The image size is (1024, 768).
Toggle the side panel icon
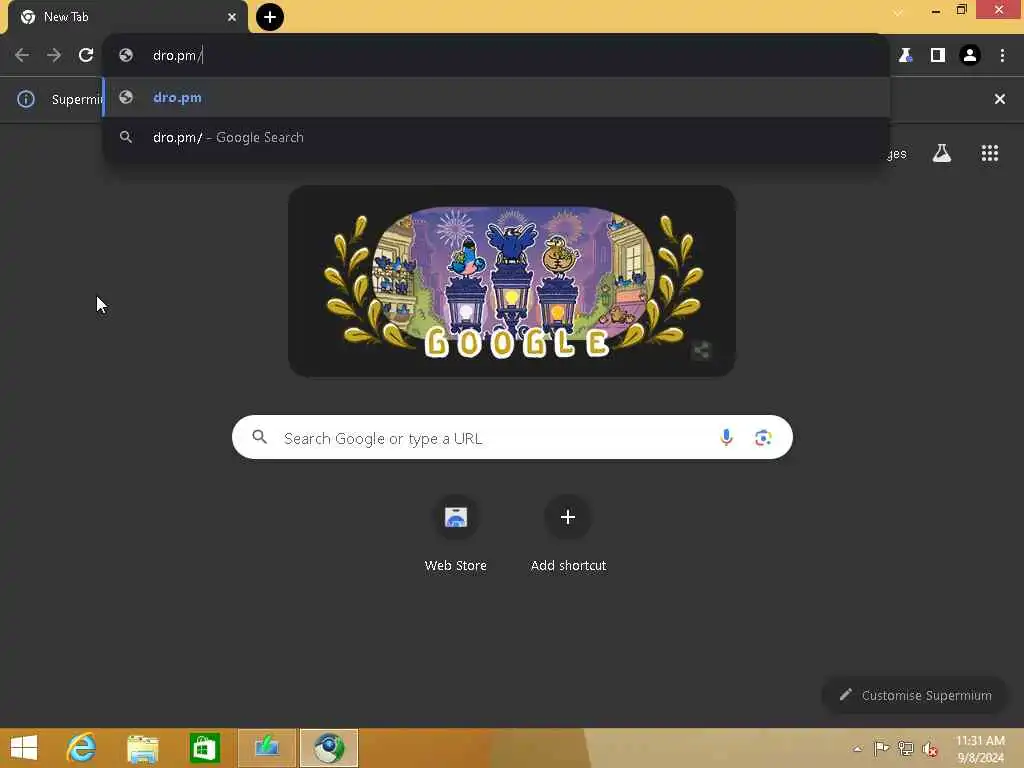coord(938,56)
